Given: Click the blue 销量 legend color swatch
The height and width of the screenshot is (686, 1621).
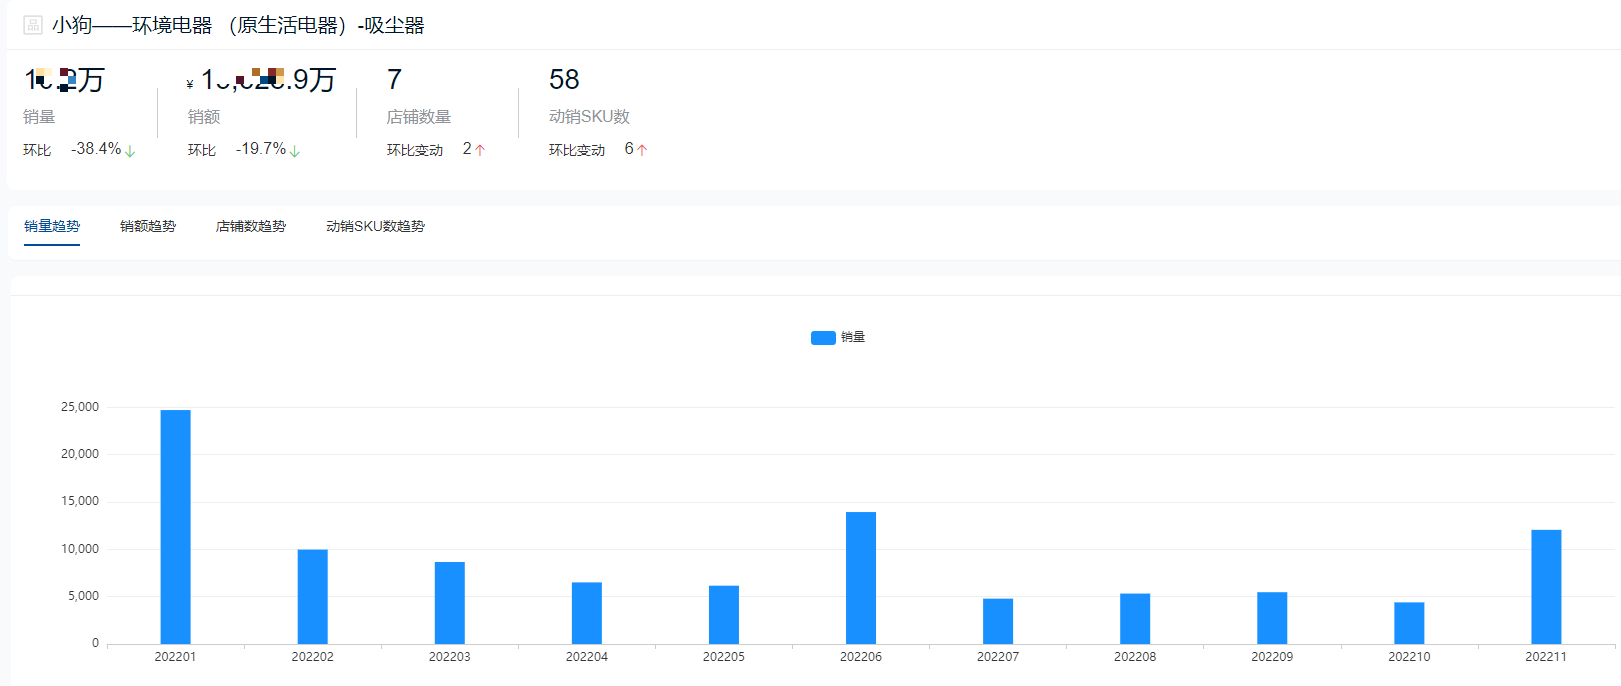Looking at the screenshot, I should (x=823, y=338).
